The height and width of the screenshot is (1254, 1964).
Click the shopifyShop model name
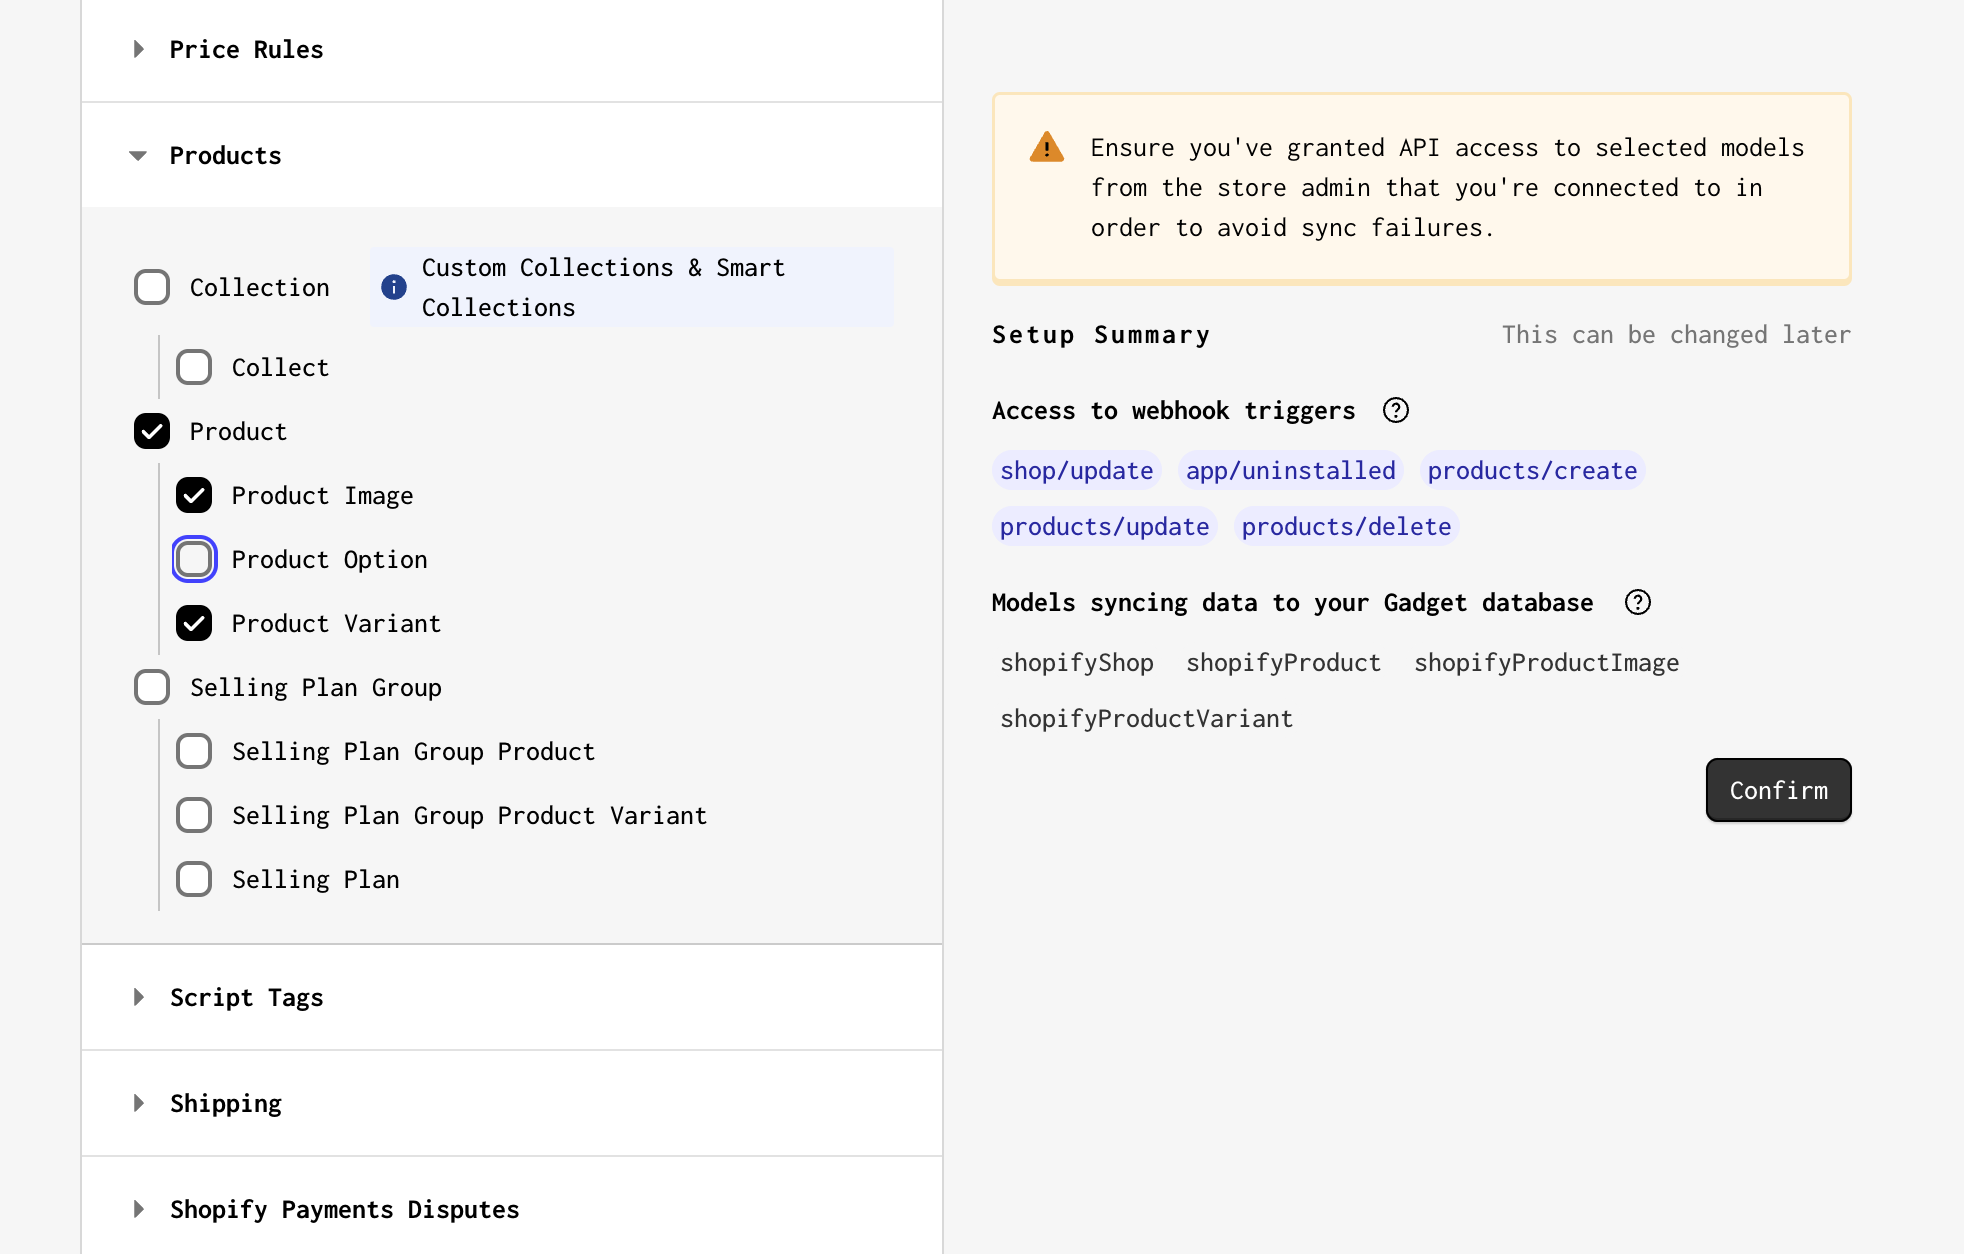(1077, 662)
